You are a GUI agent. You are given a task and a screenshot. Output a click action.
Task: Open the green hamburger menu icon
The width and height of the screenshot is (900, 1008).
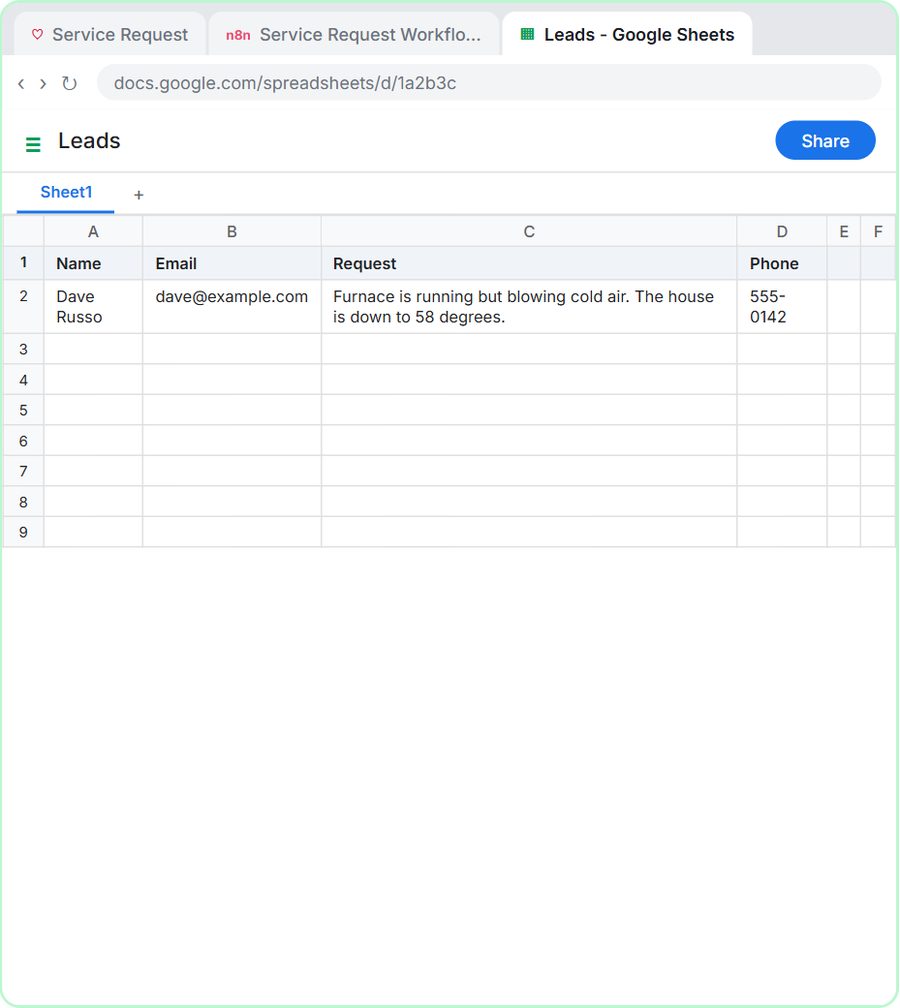click(x=33, y=145)
